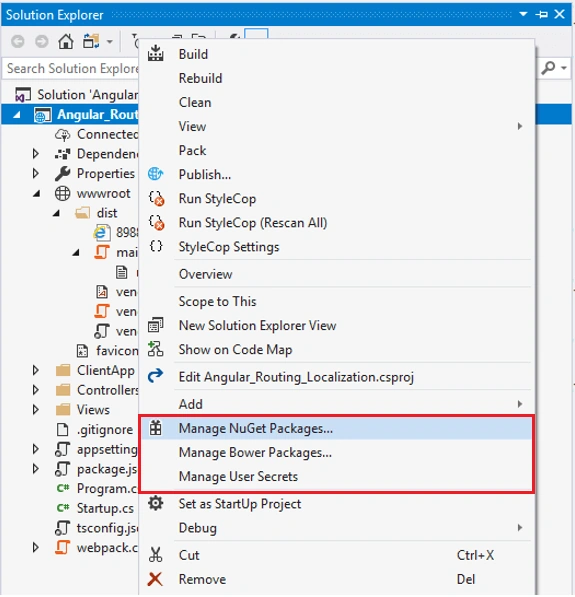
Task: Click the wwwroot globe icon
Action: tap(62, 193)
